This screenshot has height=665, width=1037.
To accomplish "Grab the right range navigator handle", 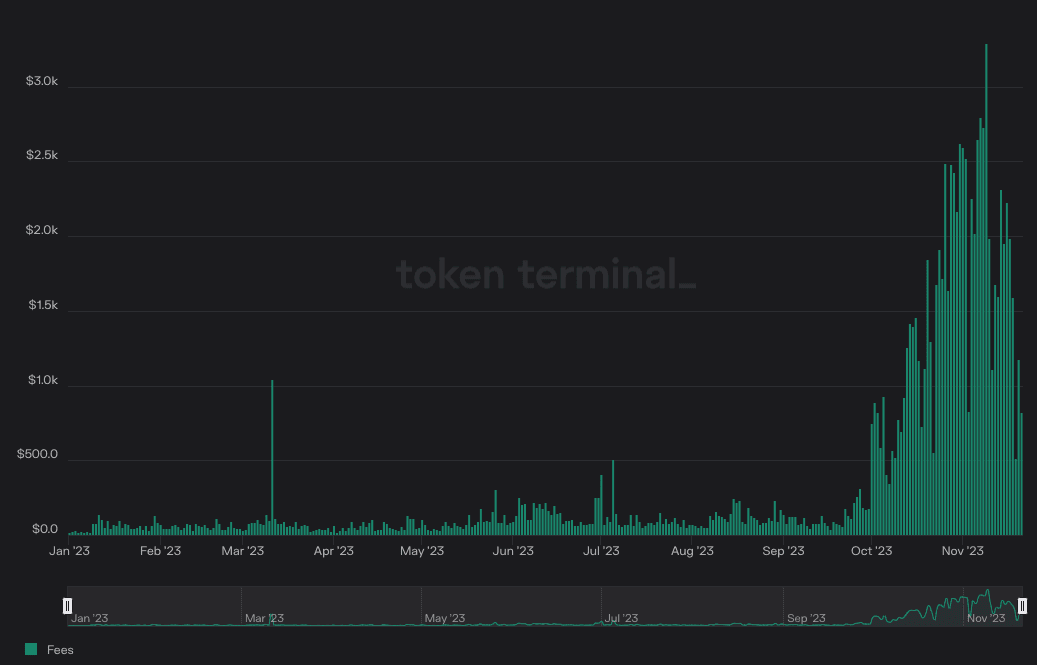I will point(1022,606).
